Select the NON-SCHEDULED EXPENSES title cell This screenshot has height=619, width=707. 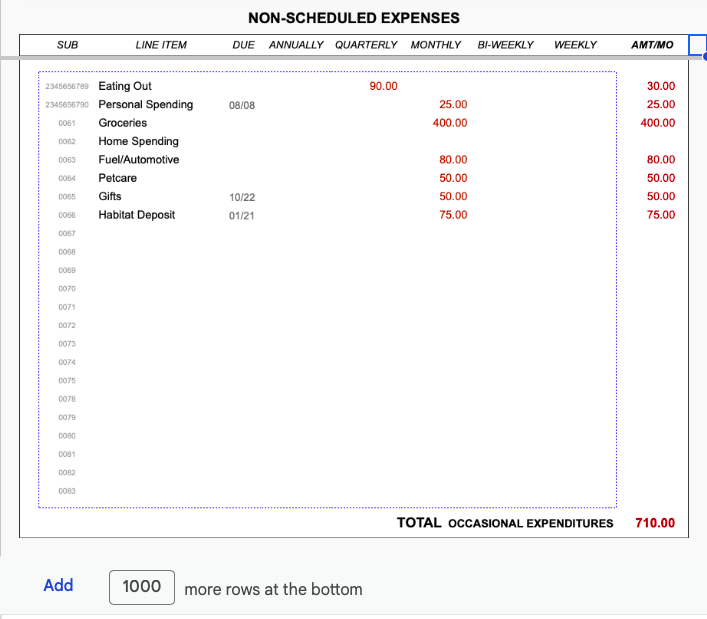tap(354, 18)
